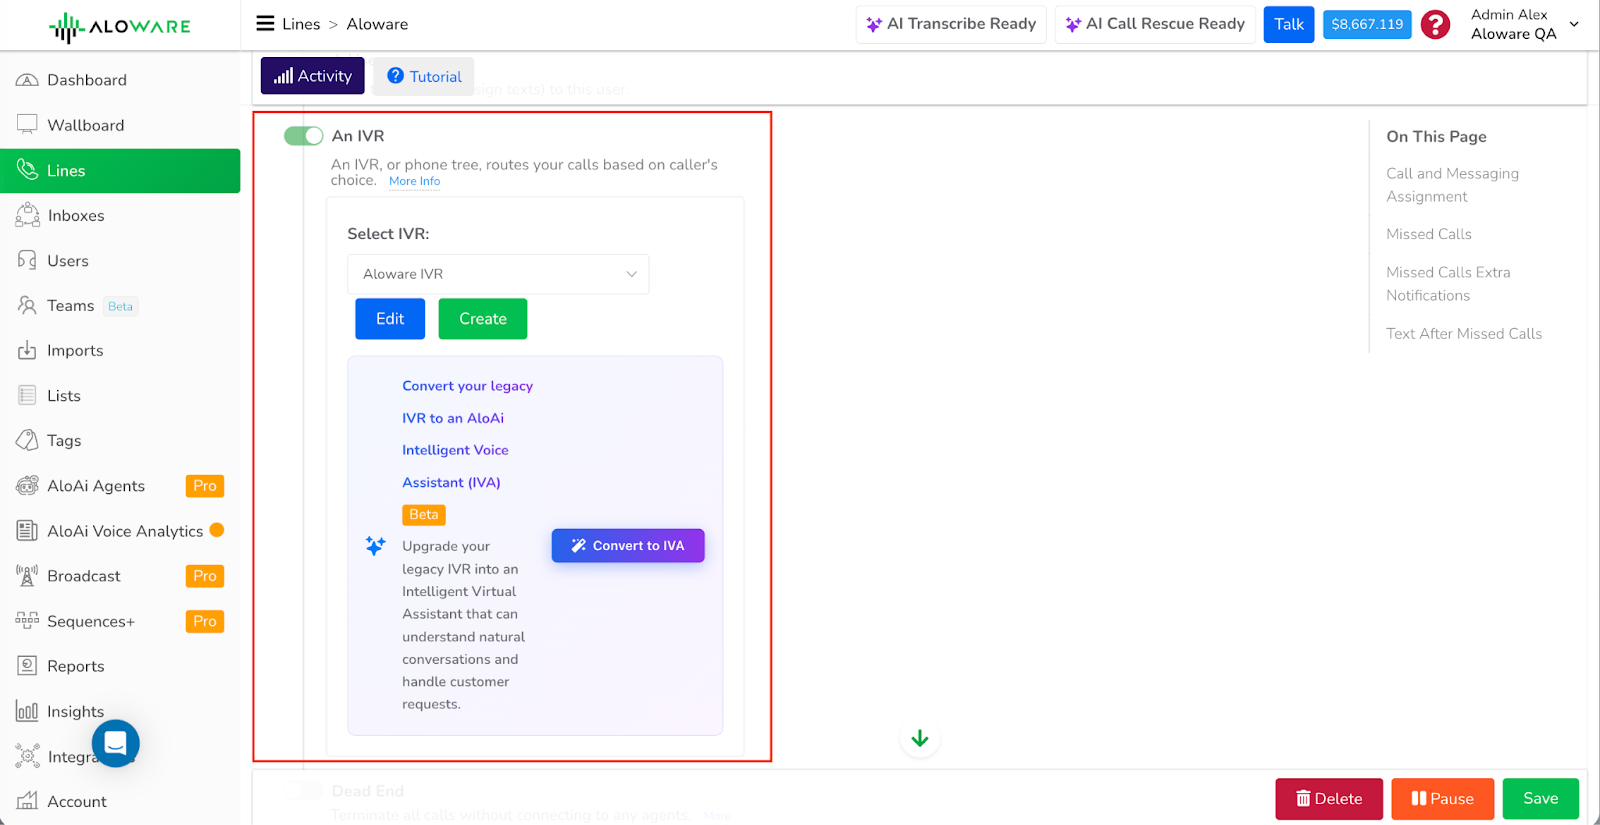The width and height of the screenshot is (1600, 825).
Task: Click the Account icon
Action: click(x=27, y=801)
